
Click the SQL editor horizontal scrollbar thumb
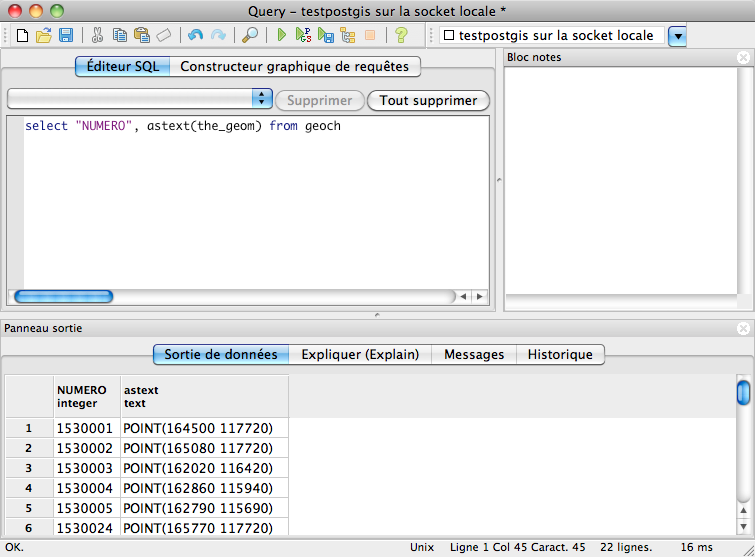(x=63, y=296)
